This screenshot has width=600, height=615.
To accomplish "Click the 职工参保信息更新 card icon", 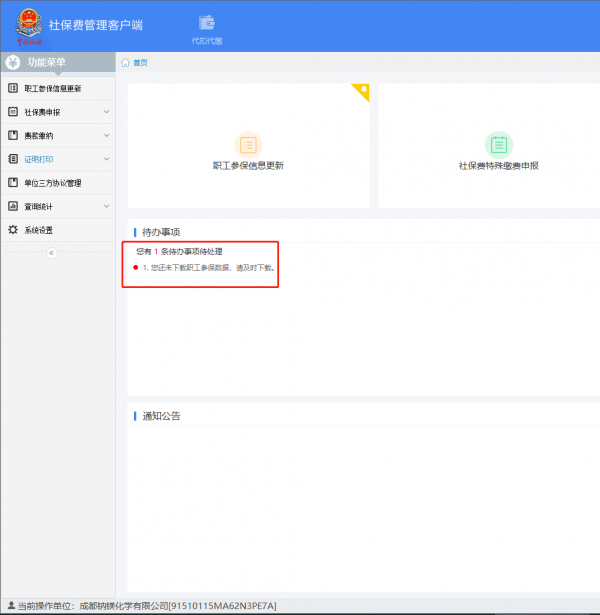I will point(248,144).
